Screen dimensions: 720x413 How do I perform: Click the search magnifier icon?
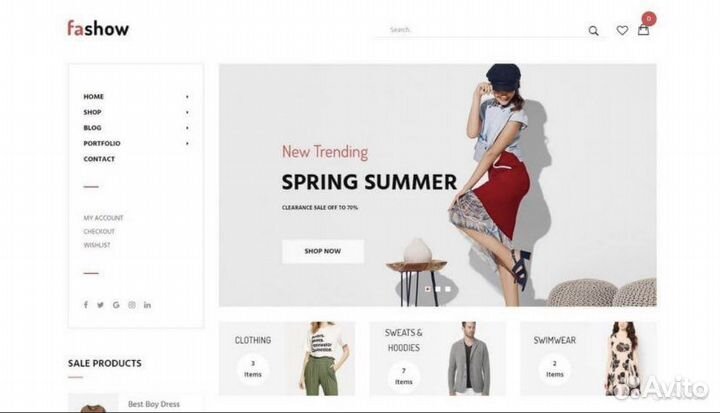[593, 31]
